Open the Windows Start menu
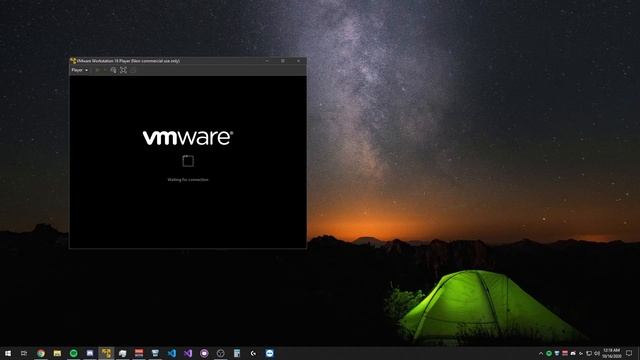 pyautogui.click(x=8, y=353)
